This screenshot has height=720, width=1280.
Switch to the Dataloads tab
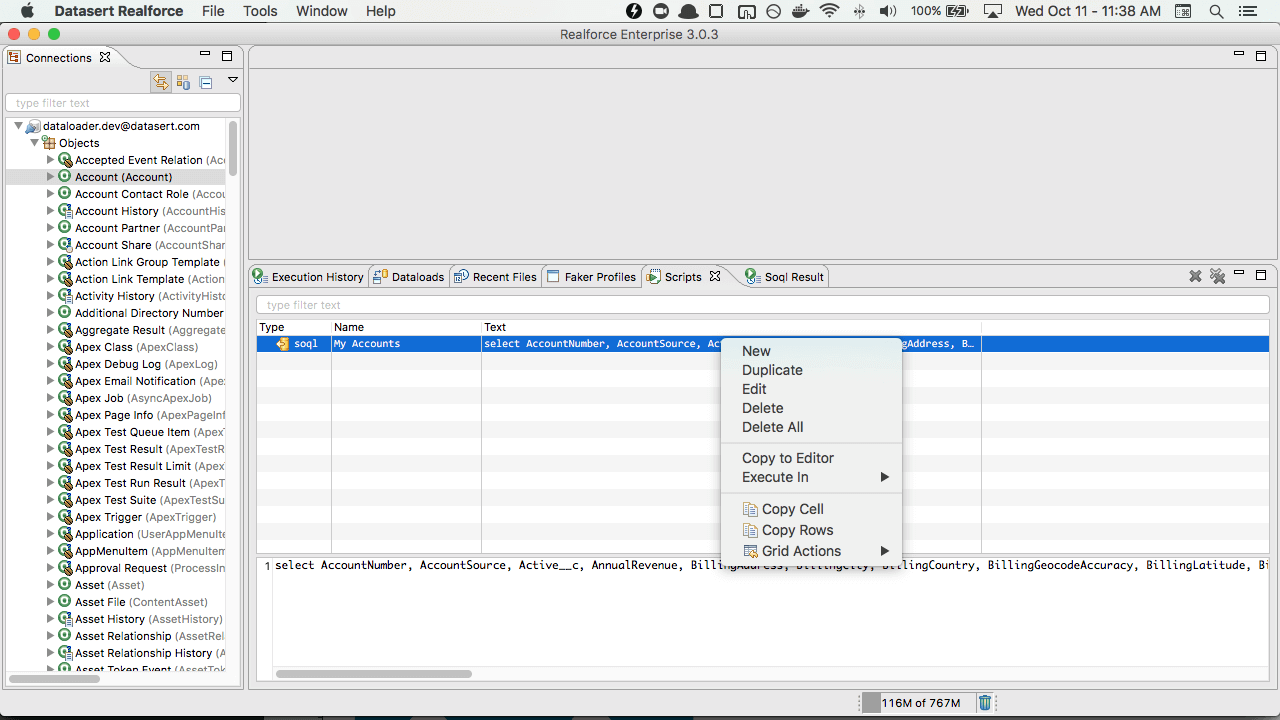(x=408, y=277)
